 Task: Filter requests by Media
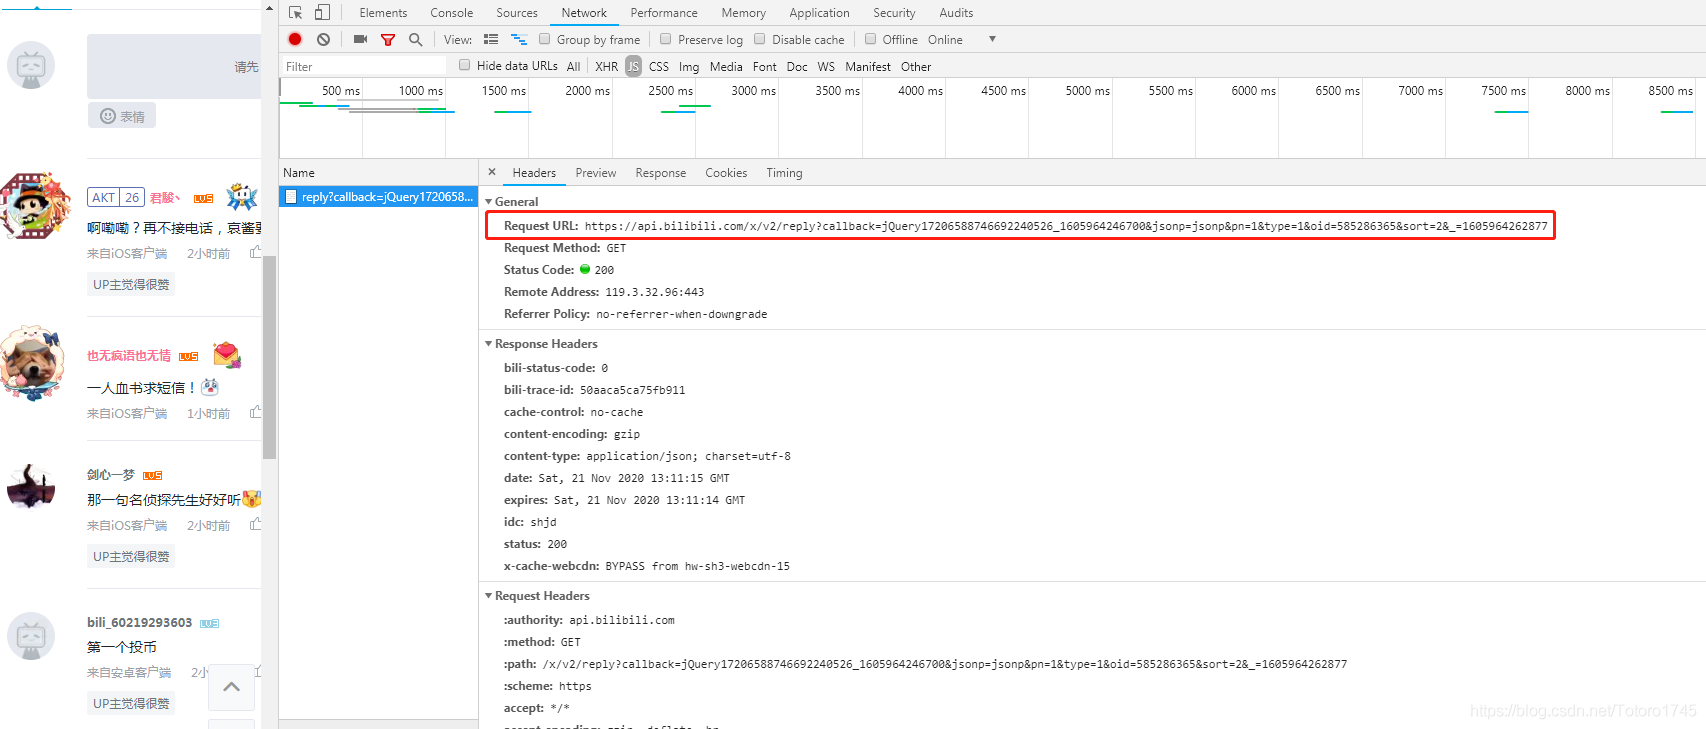[726, 66]
